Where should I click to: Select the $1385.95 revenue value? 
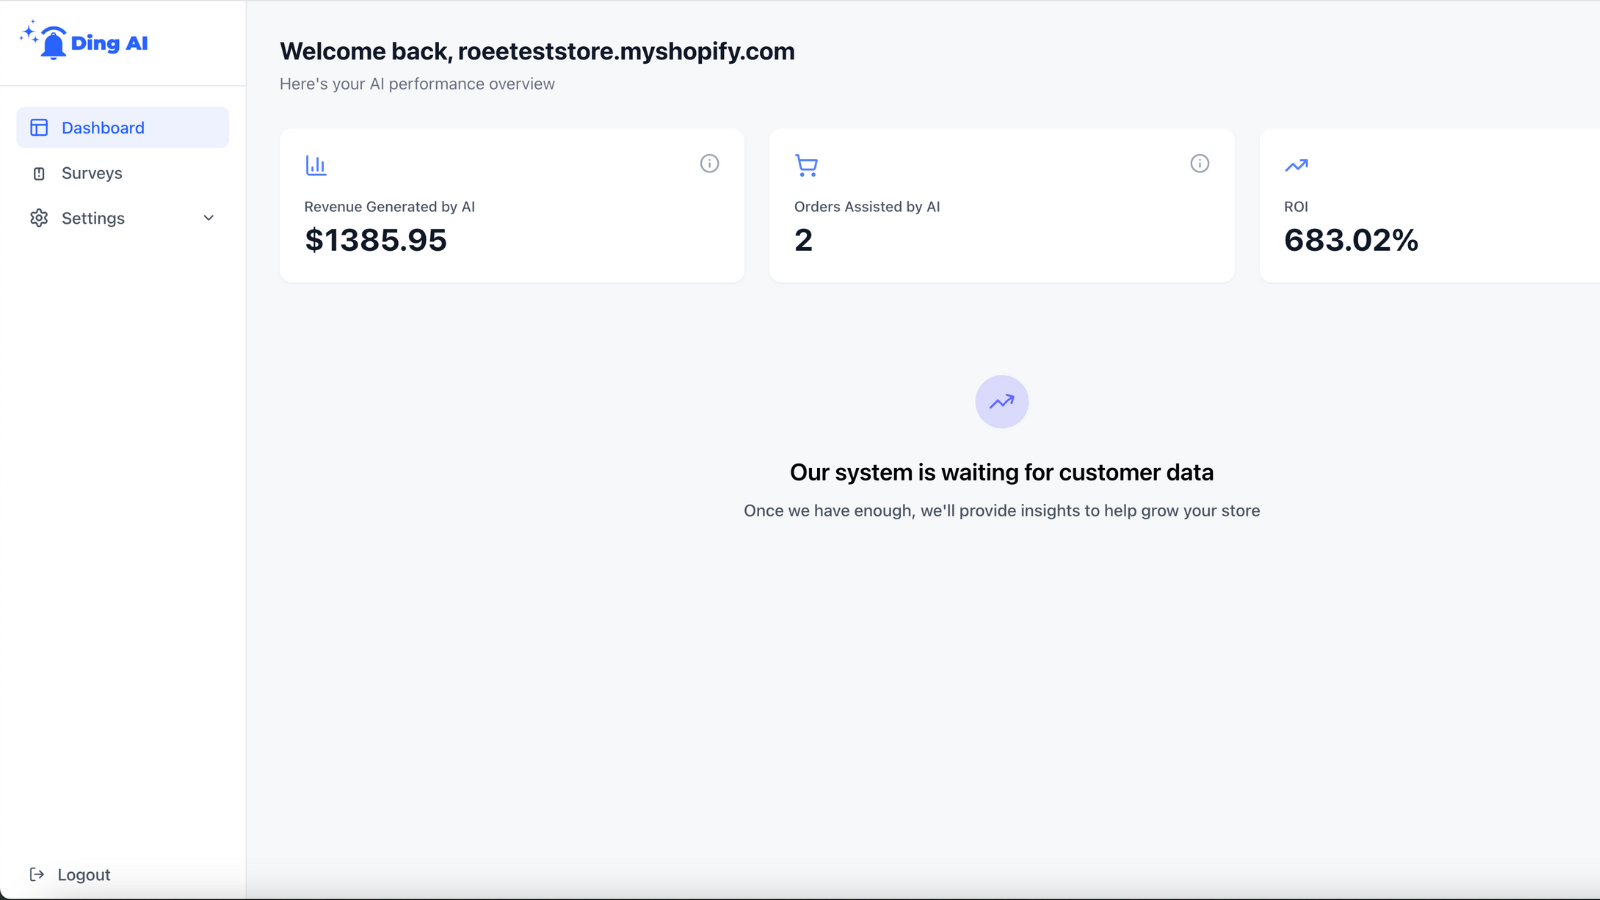376,240
